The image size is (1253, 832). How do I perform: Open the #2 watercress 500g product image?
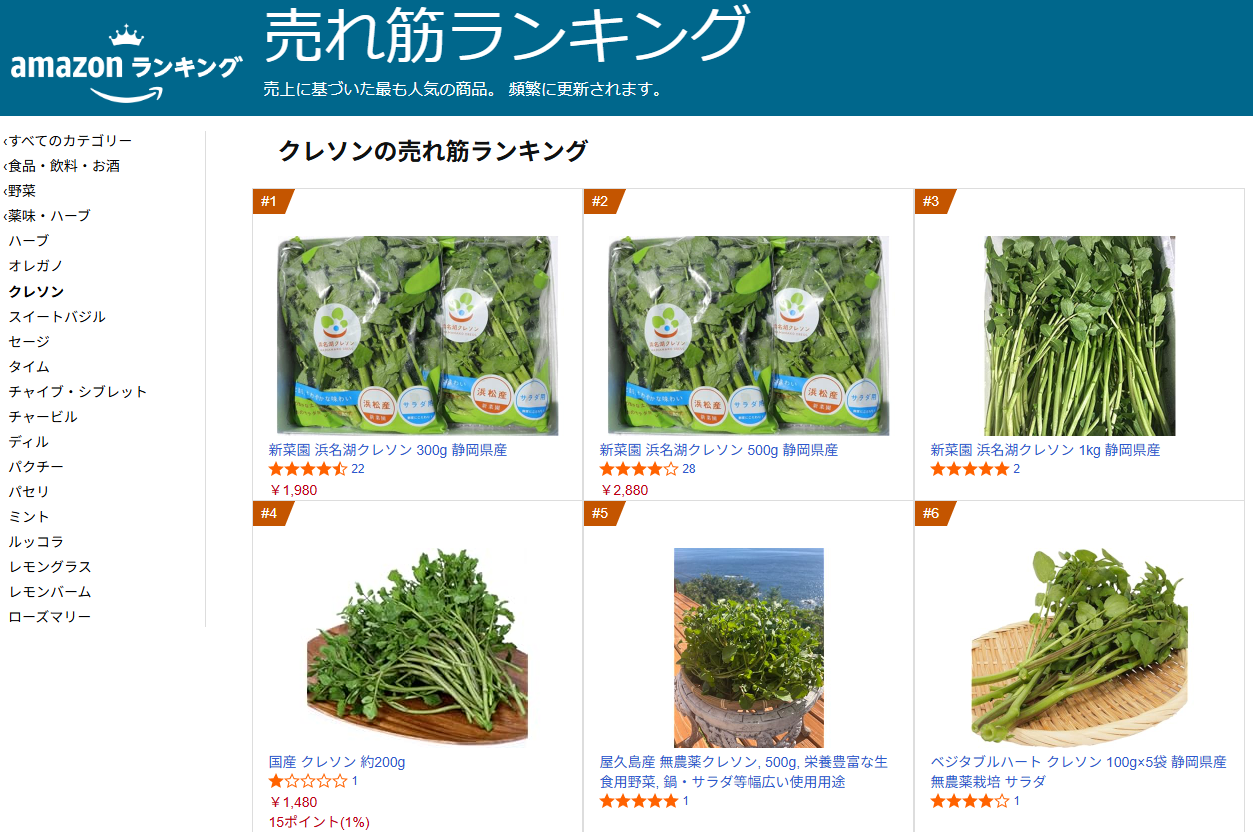748,336
